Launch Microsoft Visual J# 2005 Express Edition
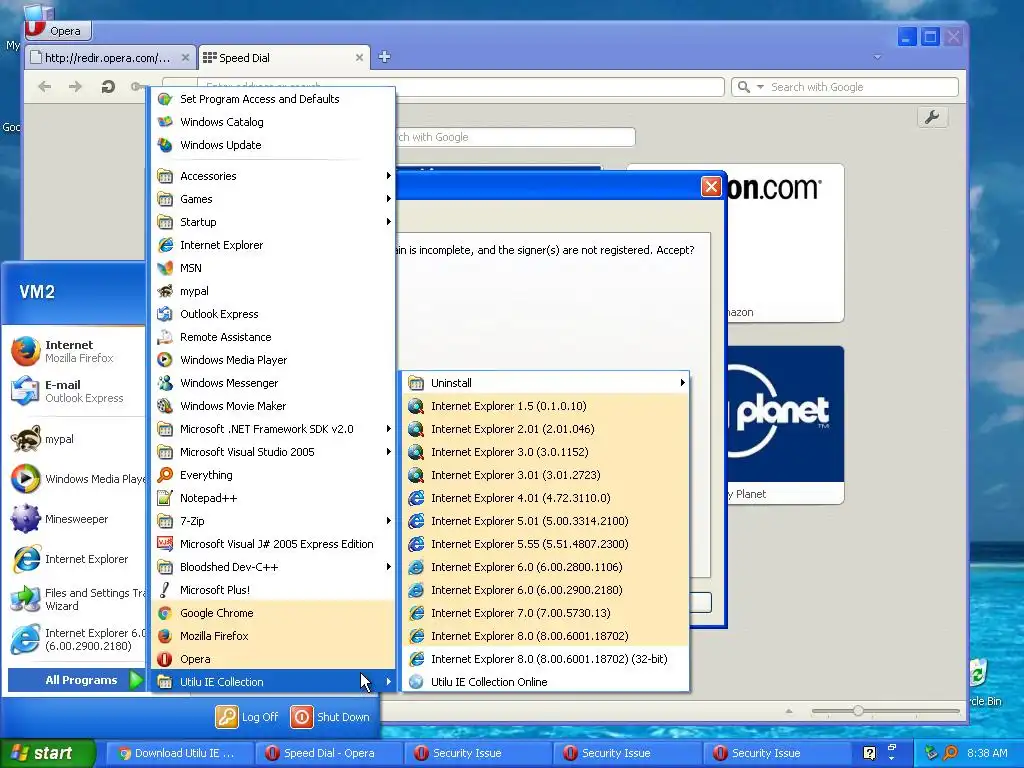Image resolution: width=1024 pixels, height=768 pixels. (x=274, y=544)
